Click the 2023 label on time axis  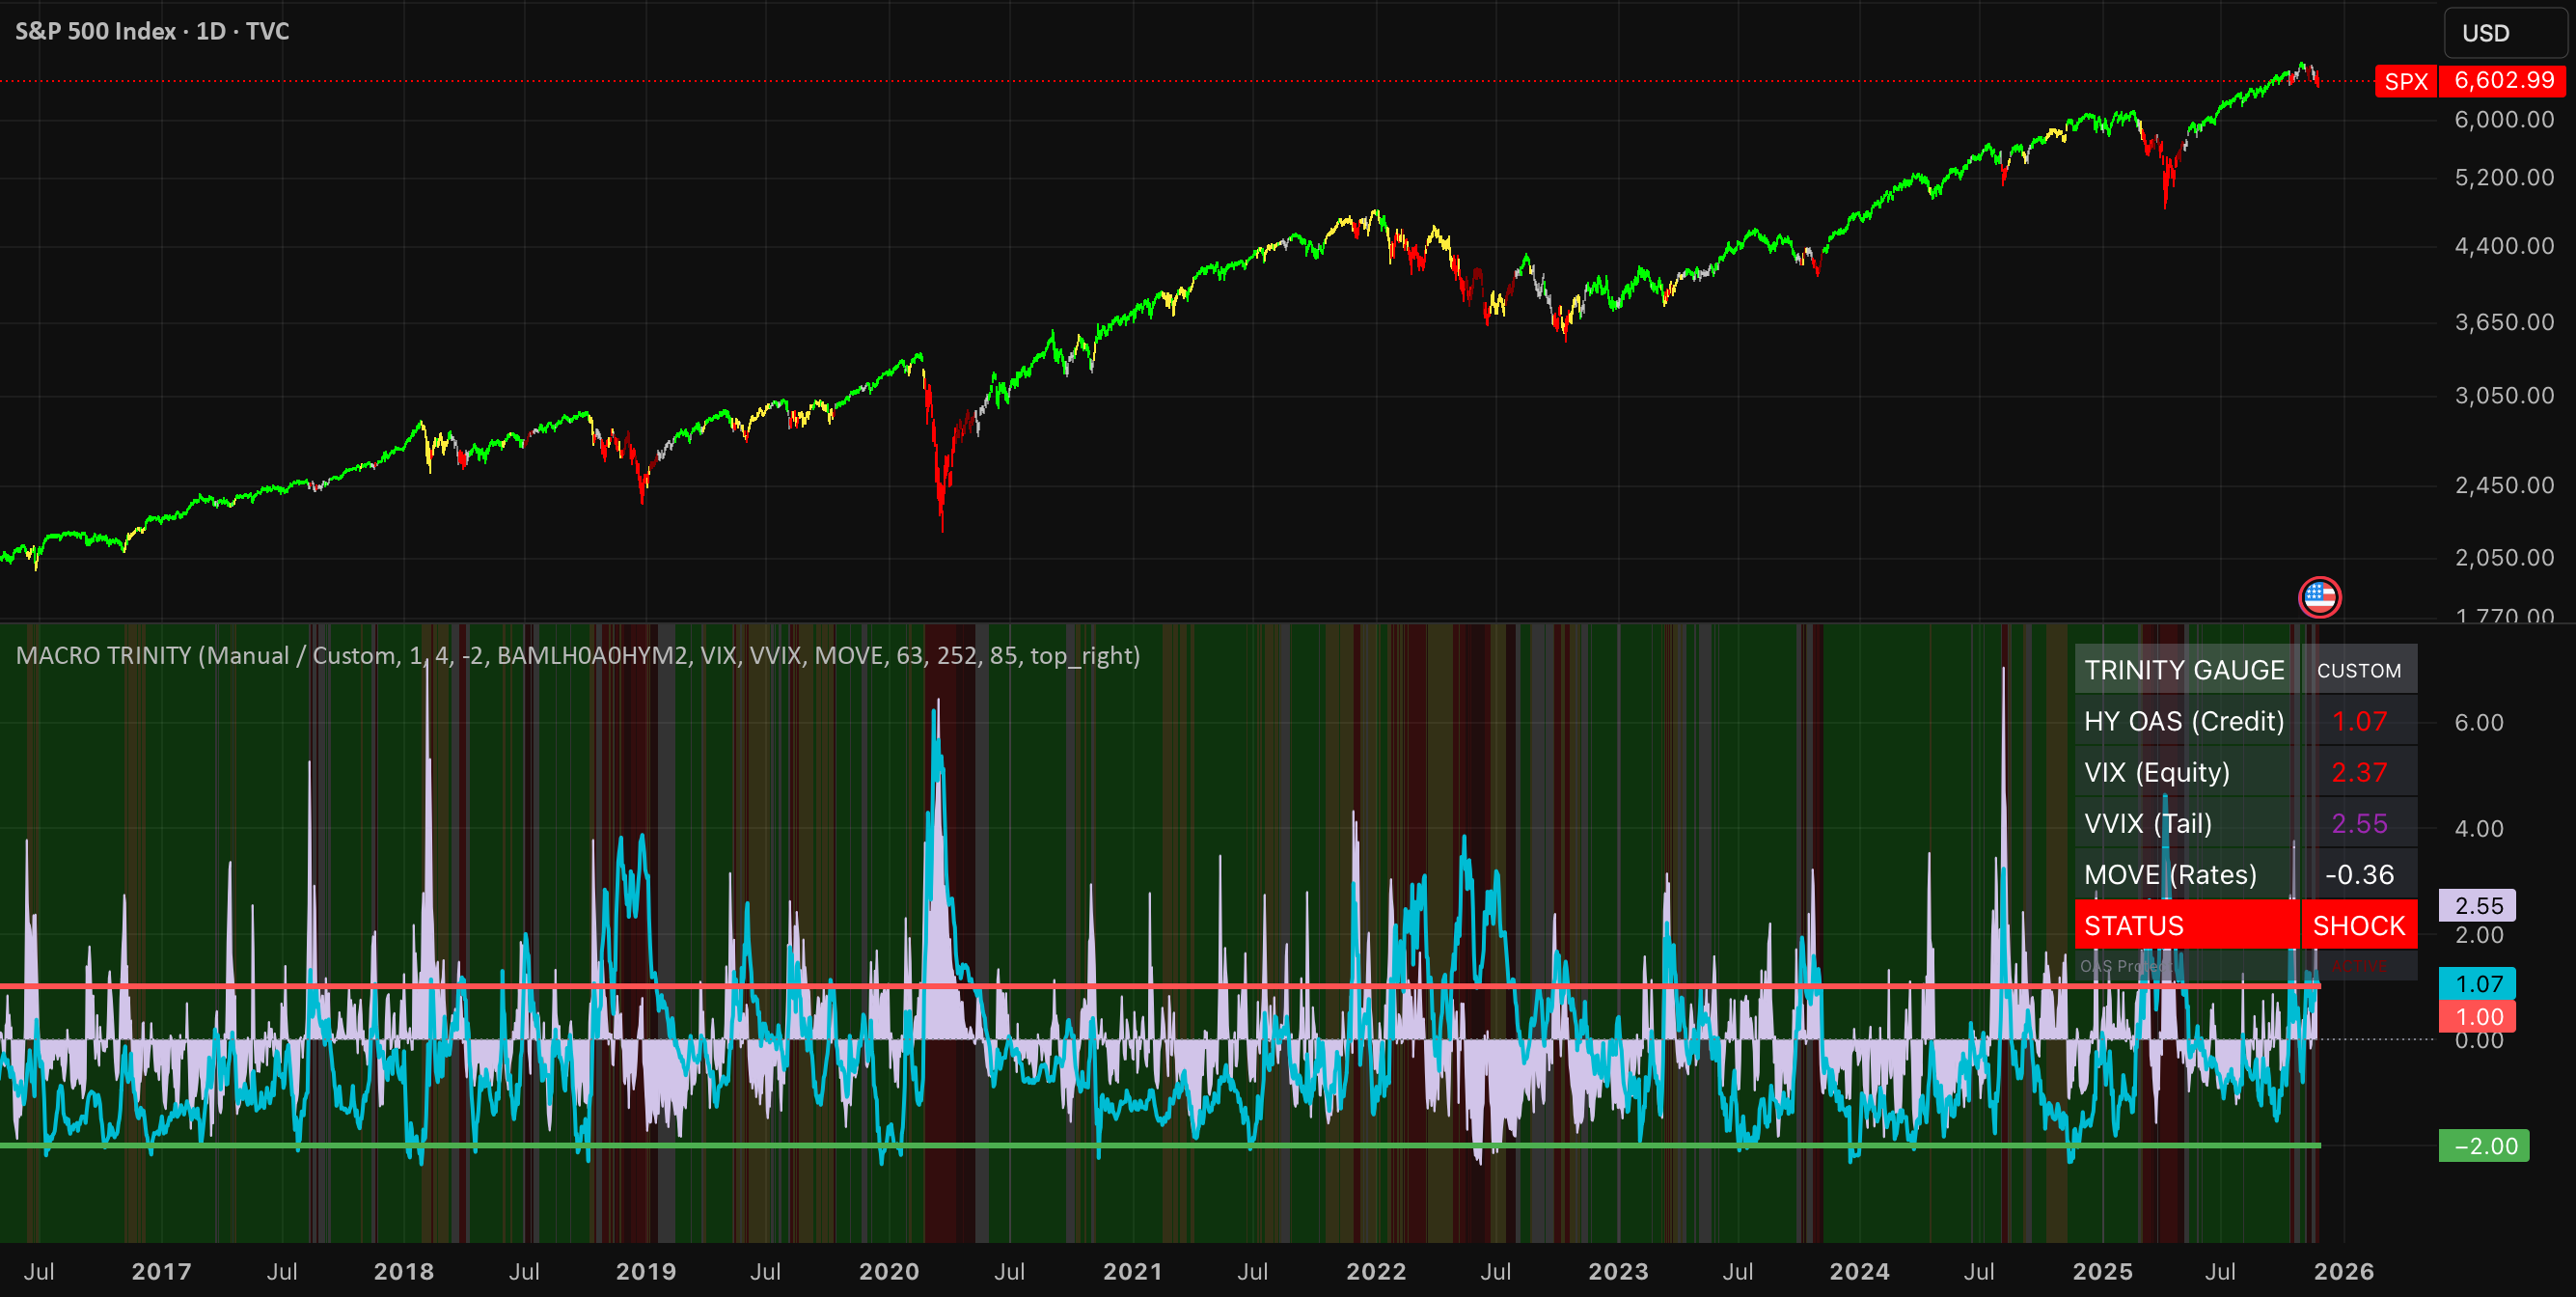[x=1617, y=1271]
